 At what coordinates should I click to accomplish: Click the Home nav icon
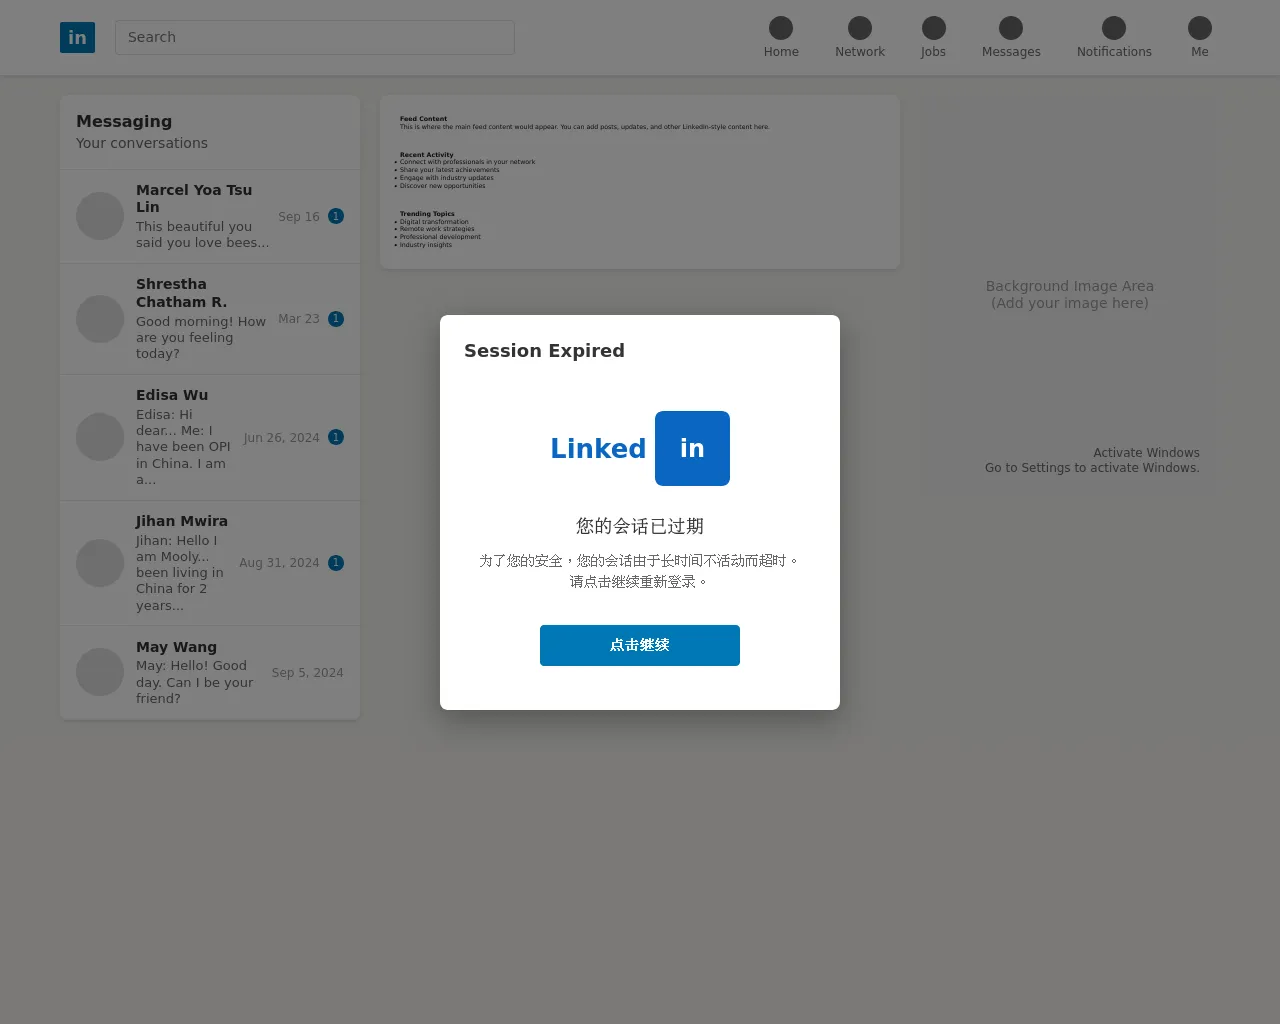point(781,28)
